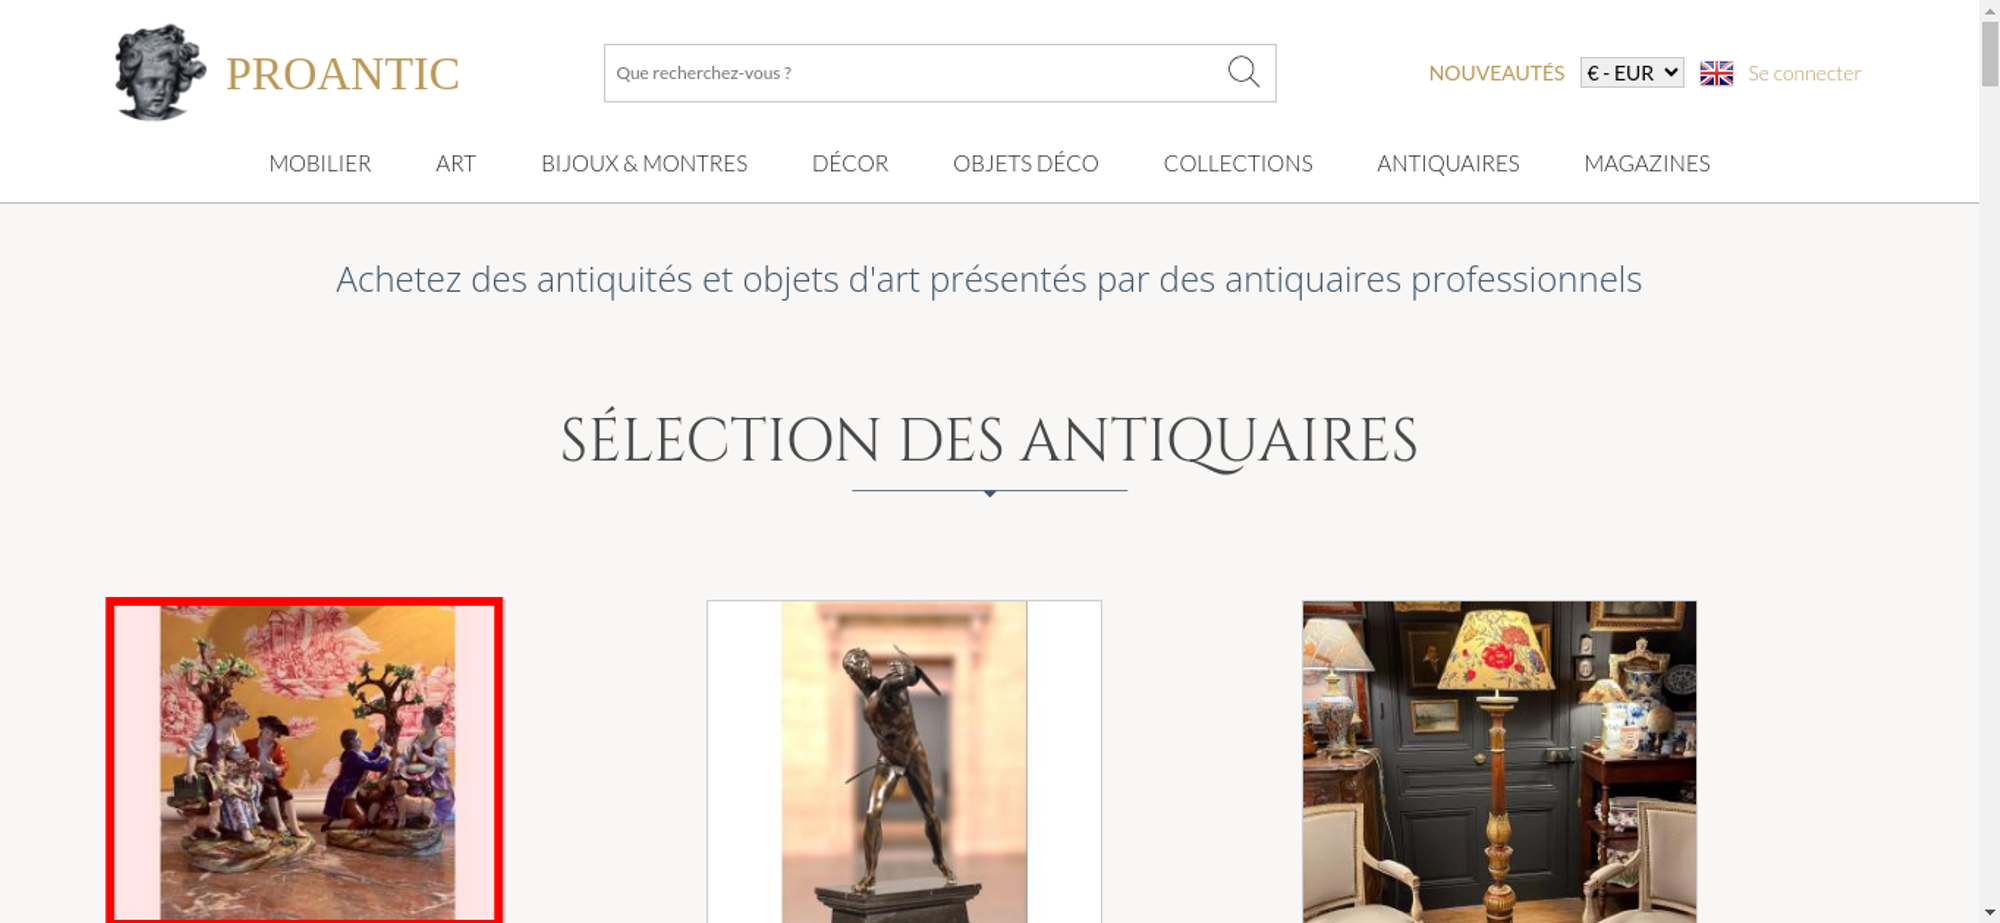
Task: Switch language via the UK flag icon
Action: (x=1716, y=73)
